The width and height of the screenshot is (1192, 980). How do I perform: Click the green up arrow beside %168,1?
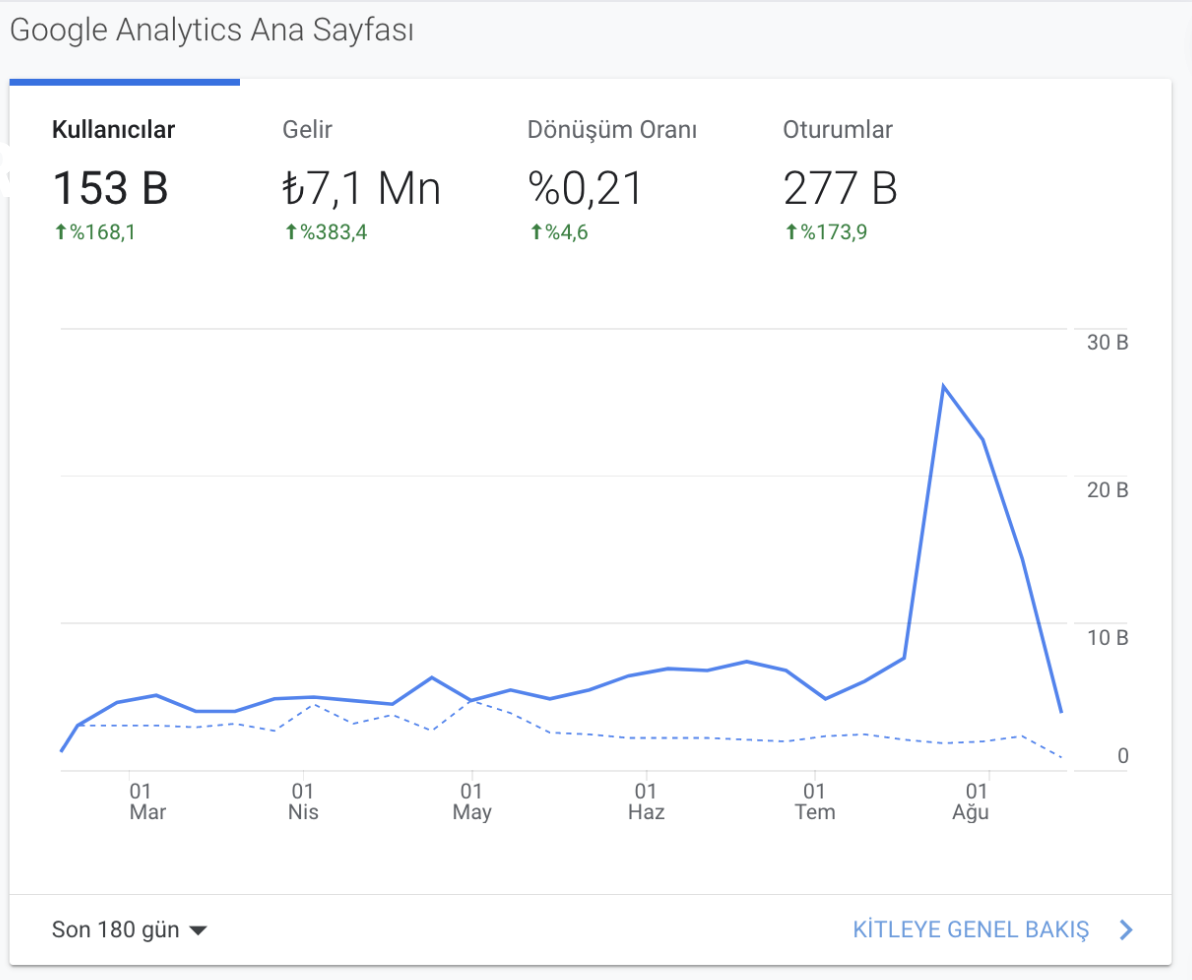60,233
